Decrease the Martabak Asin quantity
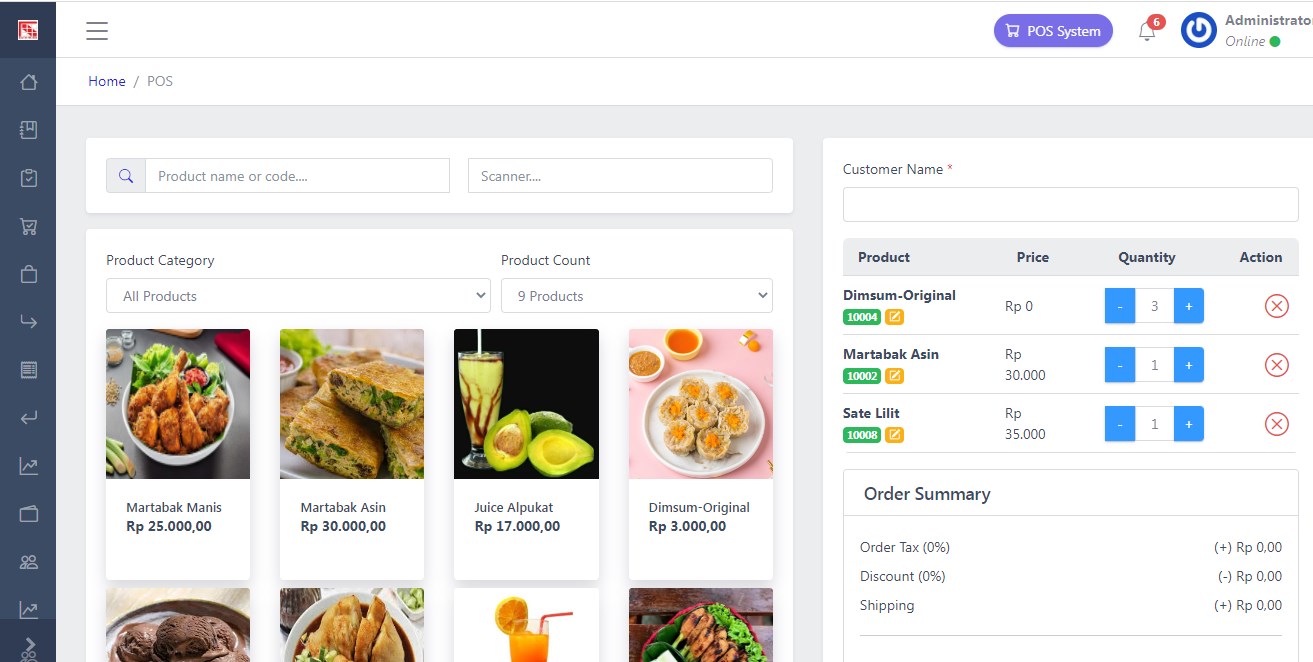The image size is (1313, 662). click(1120, 365)
